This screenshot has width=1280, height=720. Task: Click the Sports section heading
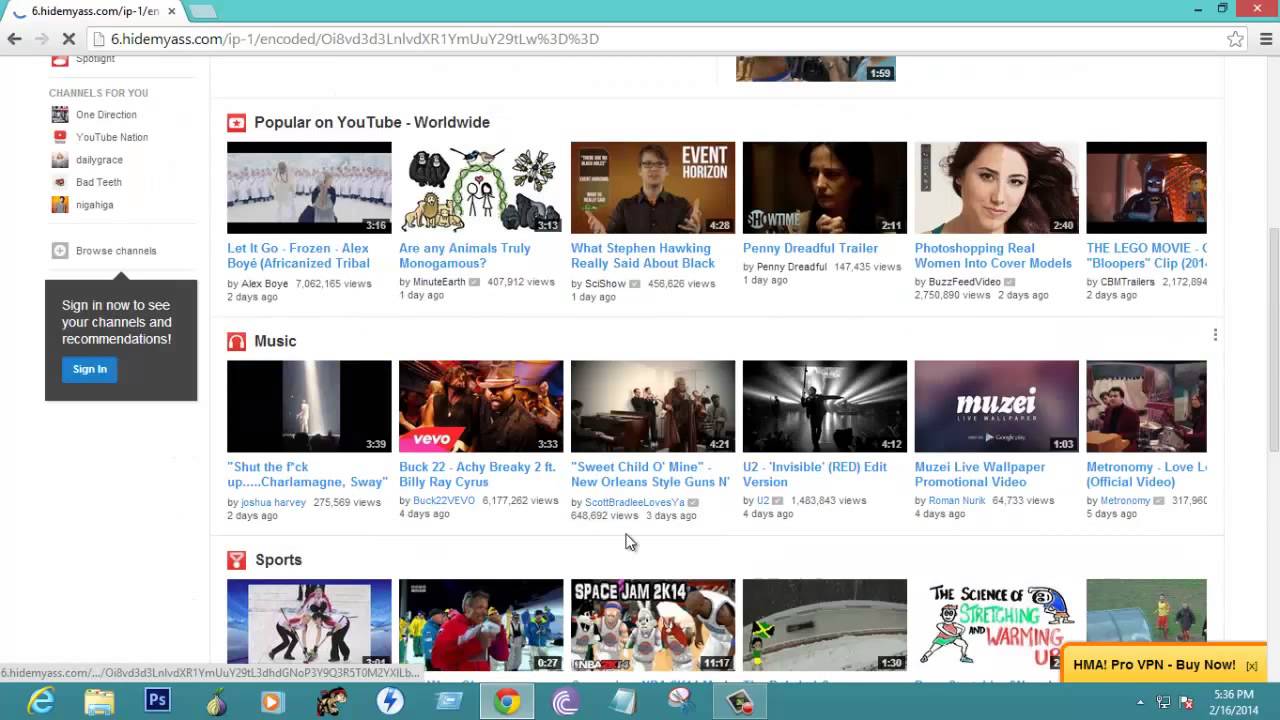click(x=278, y=560)
